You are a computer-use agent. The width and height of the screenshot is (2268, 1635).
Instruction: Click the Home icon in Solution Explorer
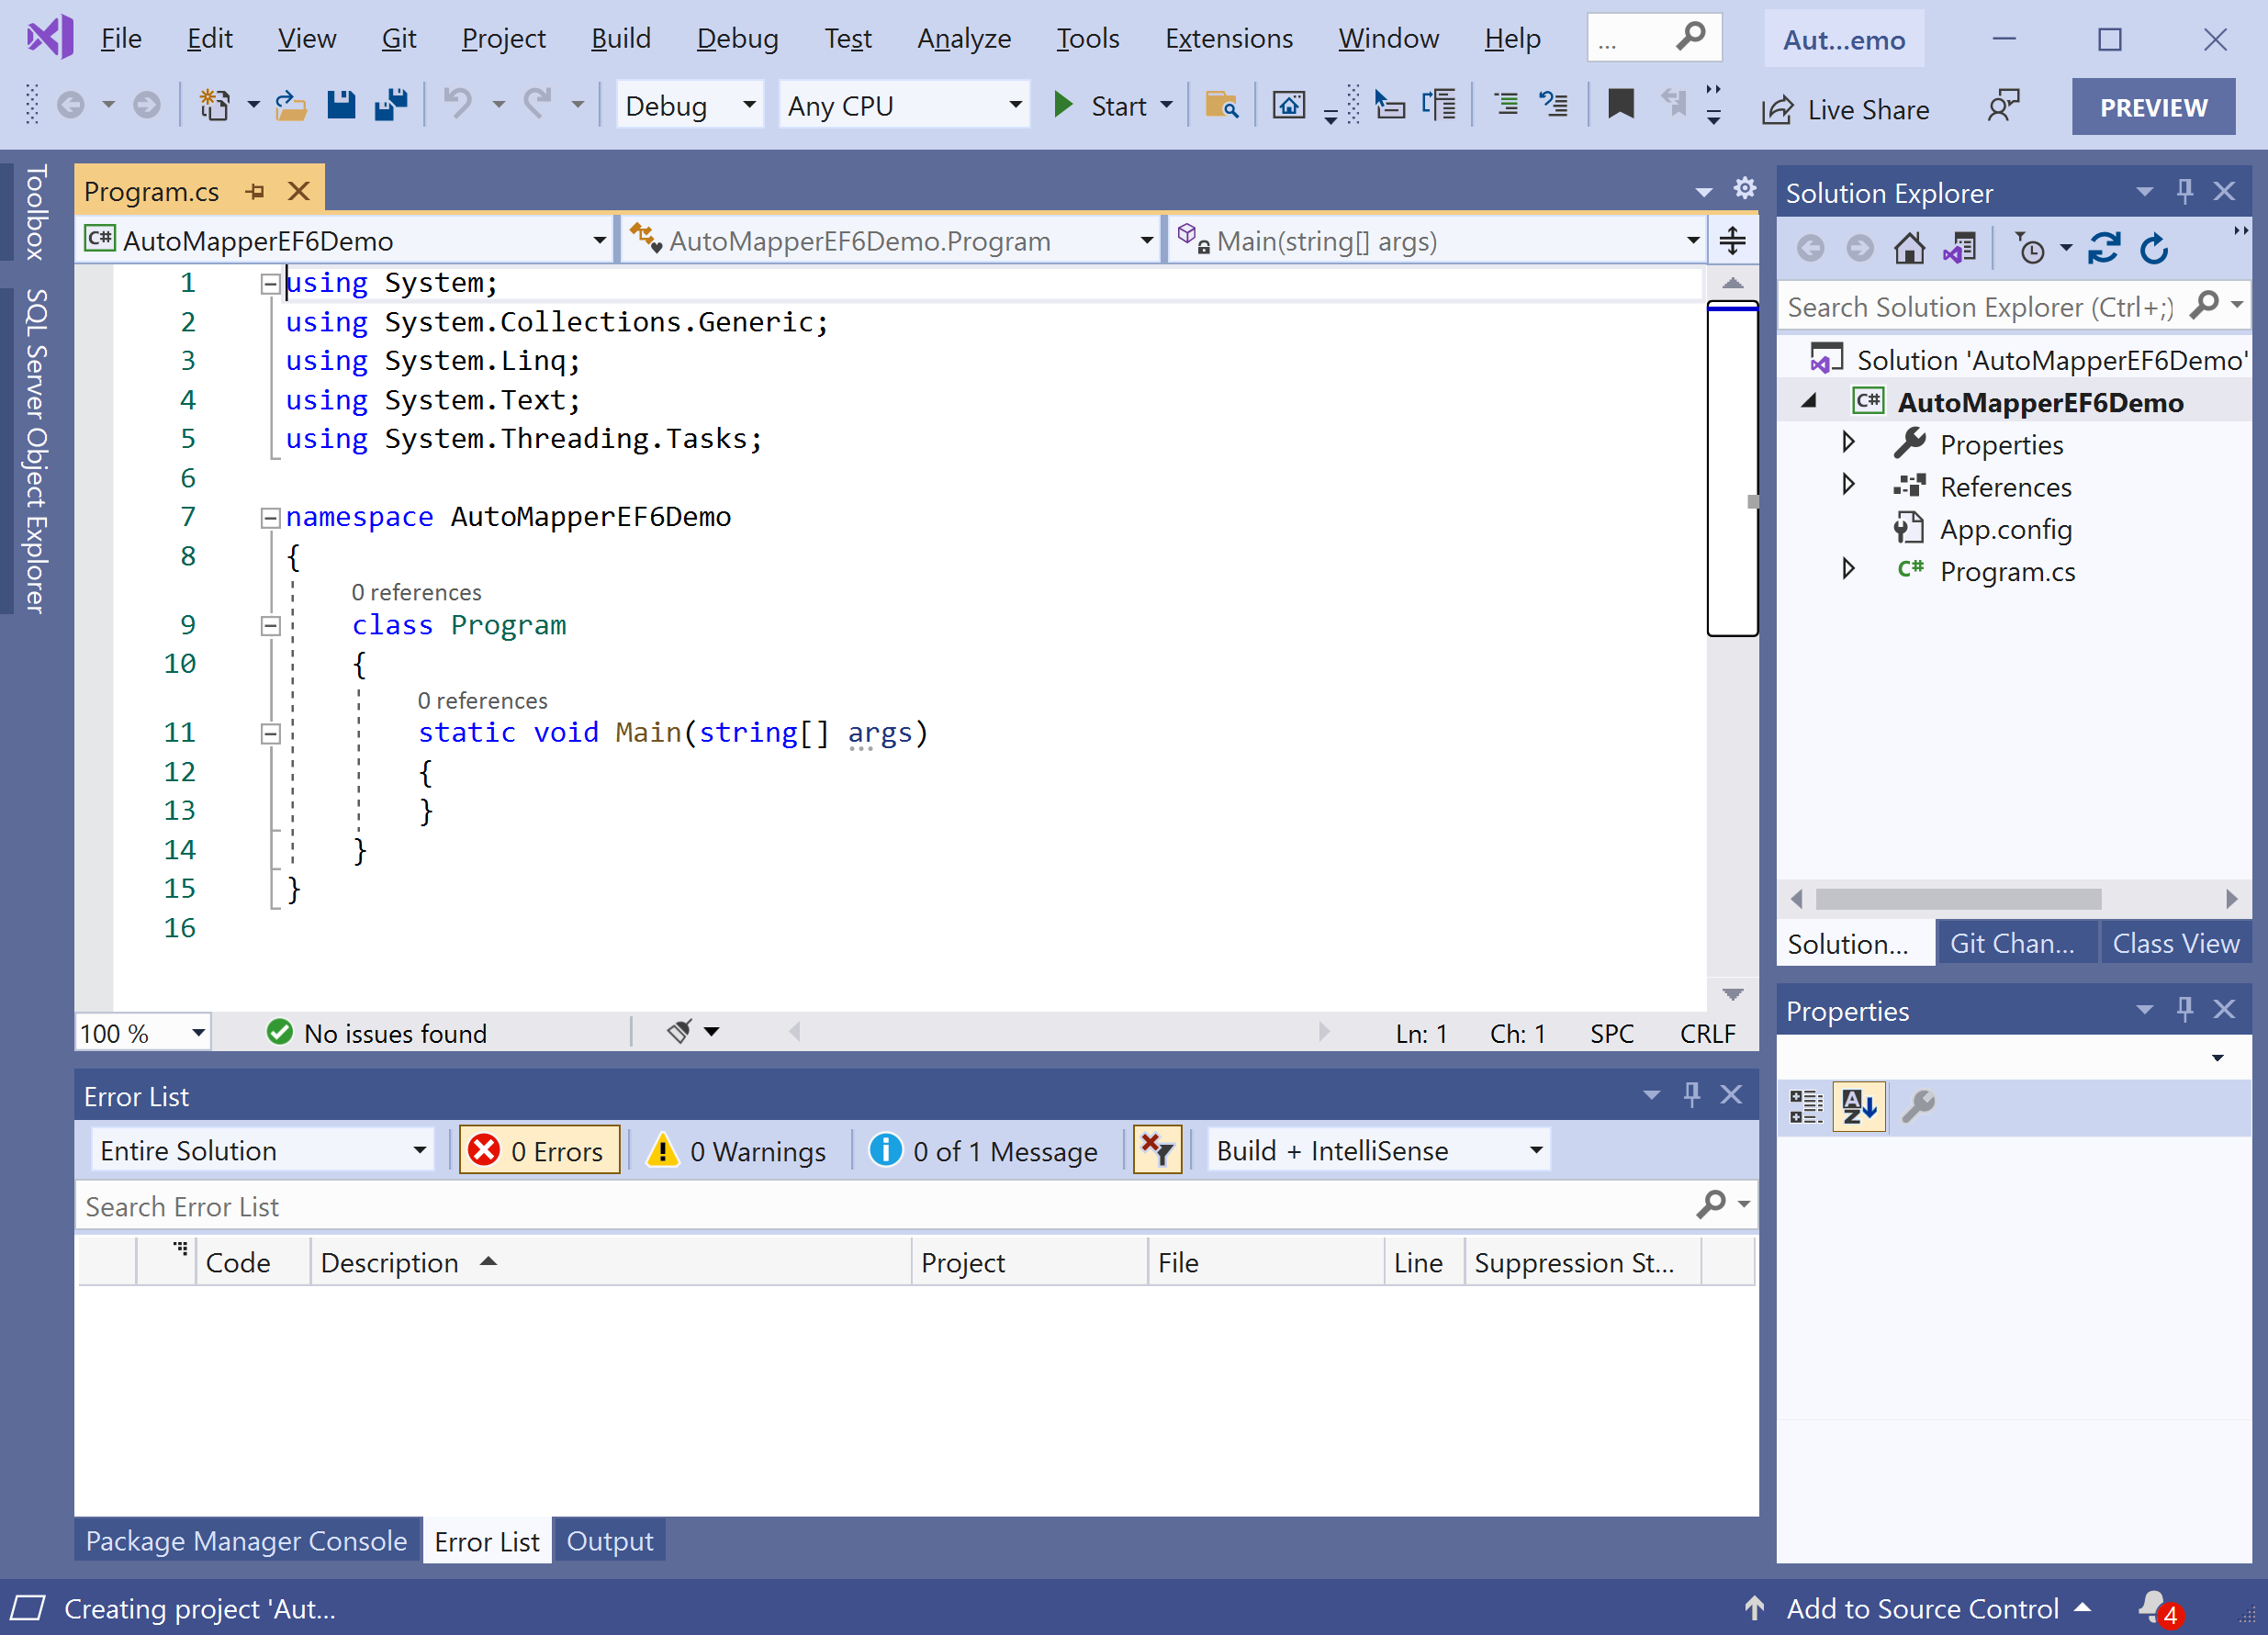pyautogui.click(x=1909, y=248)
